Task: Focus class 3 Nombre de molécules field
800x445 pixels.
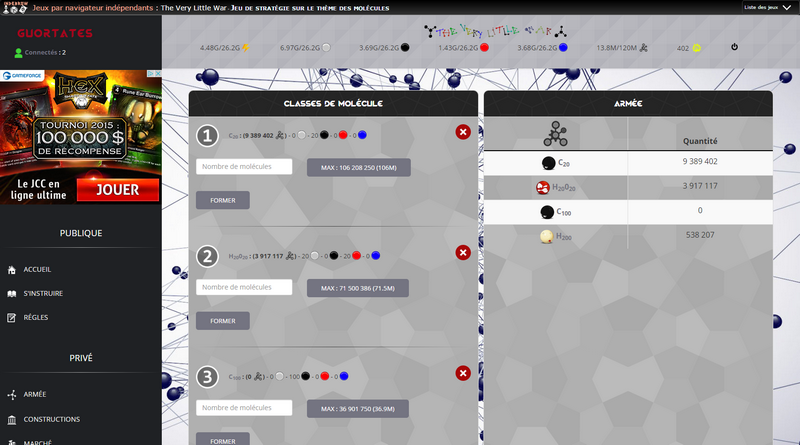Action: pyautogui.click(x=244, y=408)
